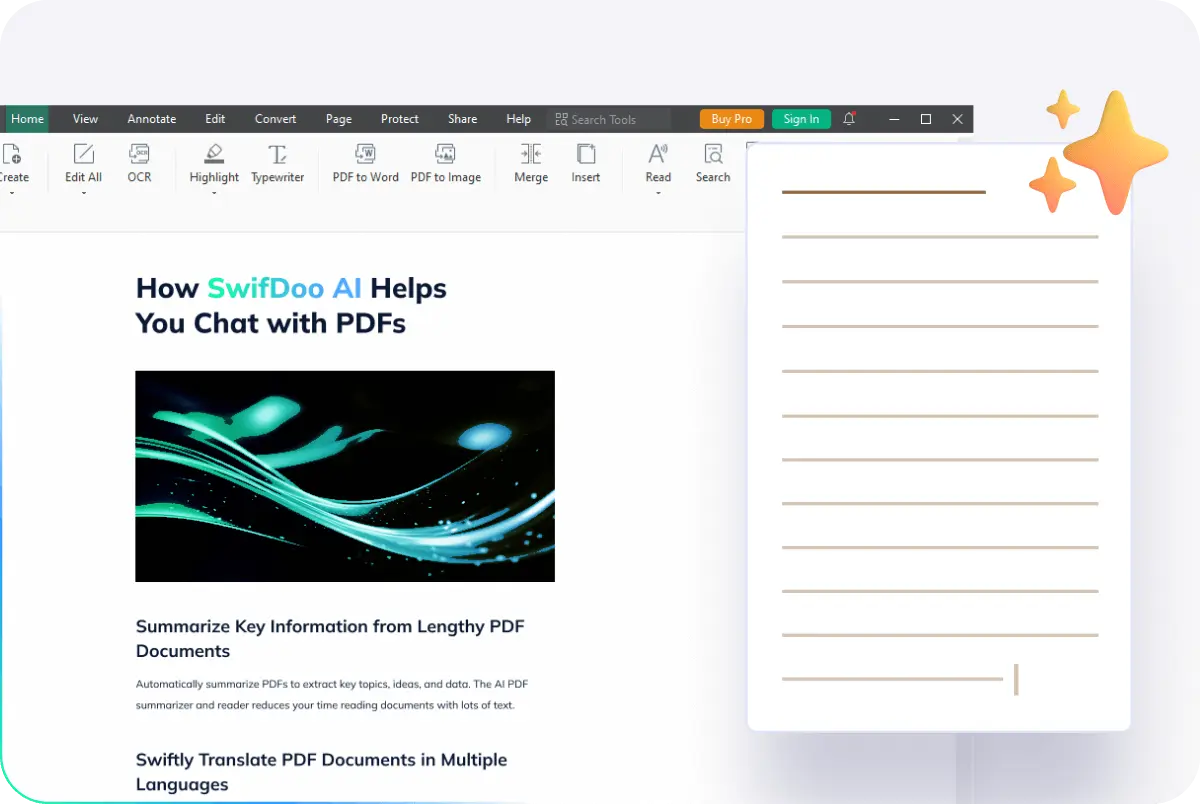Select the Typewriter tool
Image resolution: width=1200 pixels, height=804 pixels.
point(277,163)
